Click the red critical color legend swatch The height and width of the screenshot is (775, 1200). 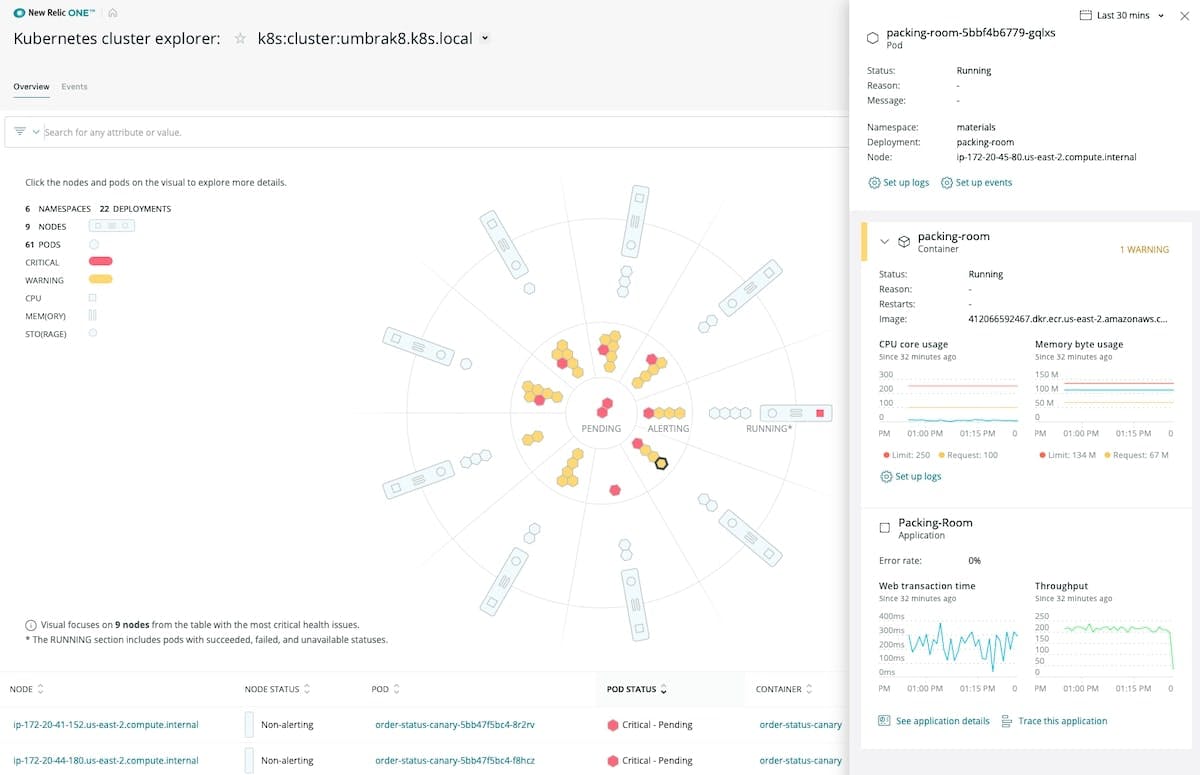coord(100,262)
